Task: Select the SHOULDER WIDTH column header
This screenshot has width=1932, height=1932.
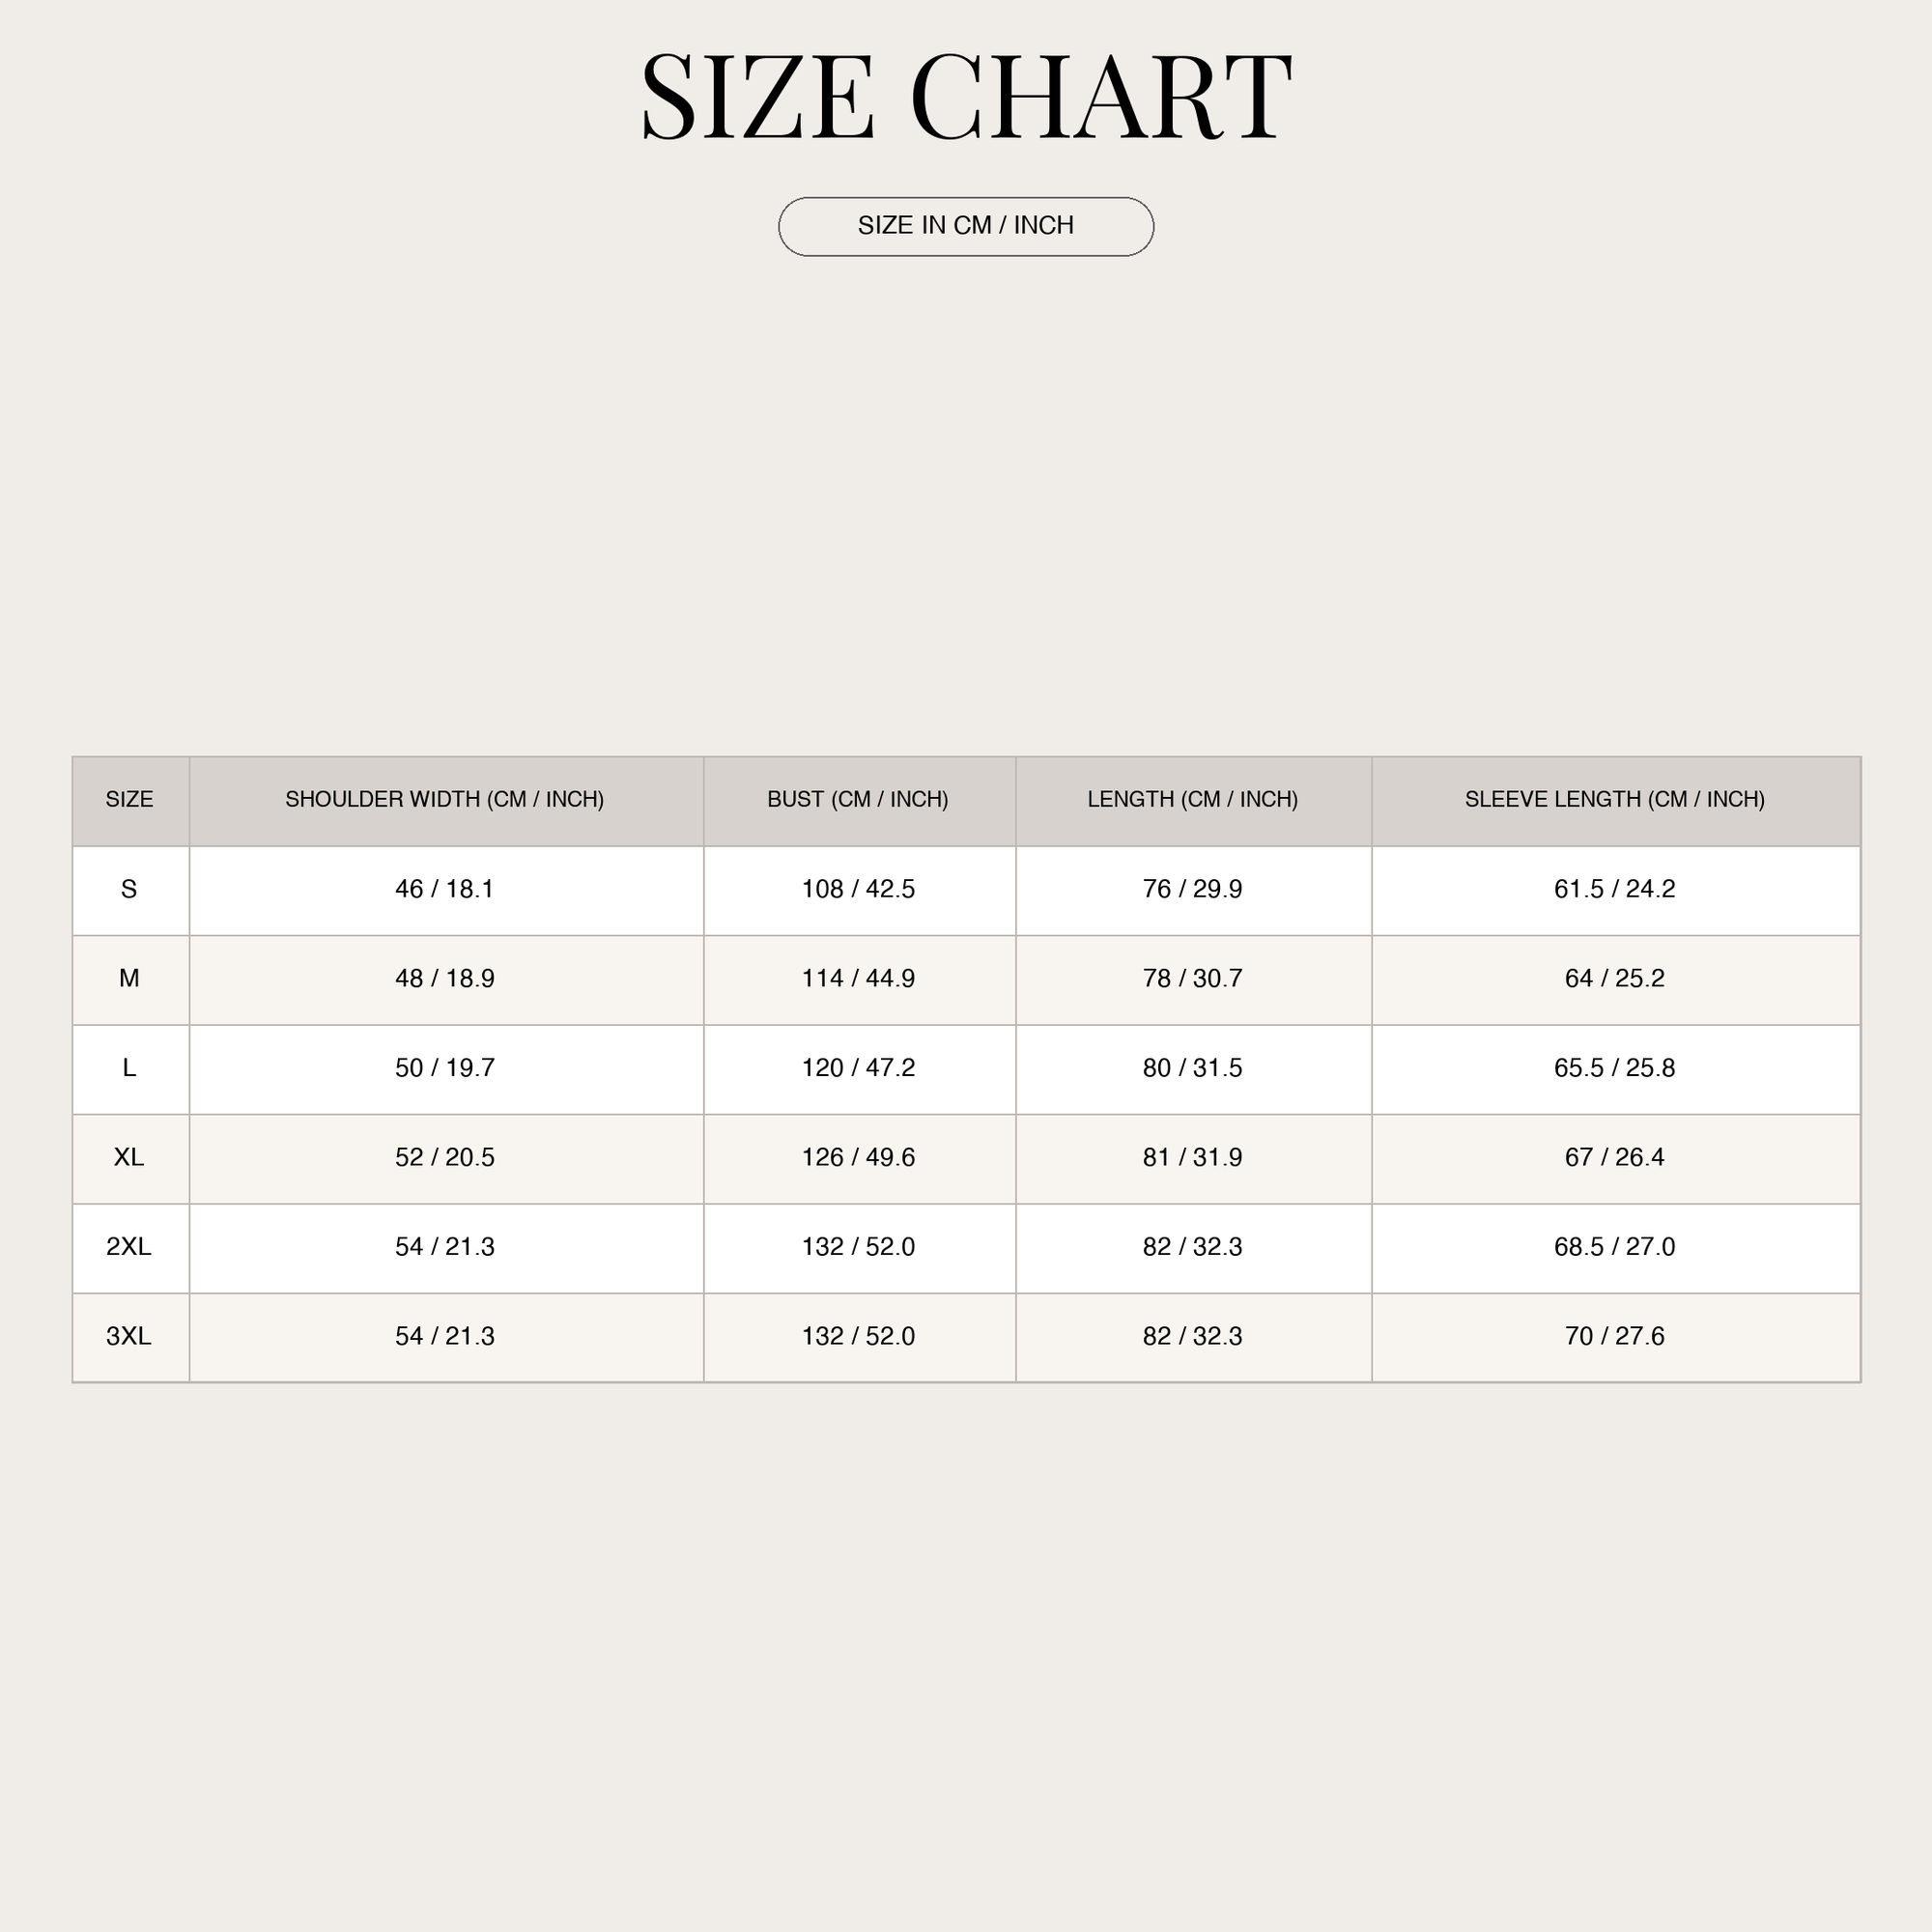Action: point(446,800)
